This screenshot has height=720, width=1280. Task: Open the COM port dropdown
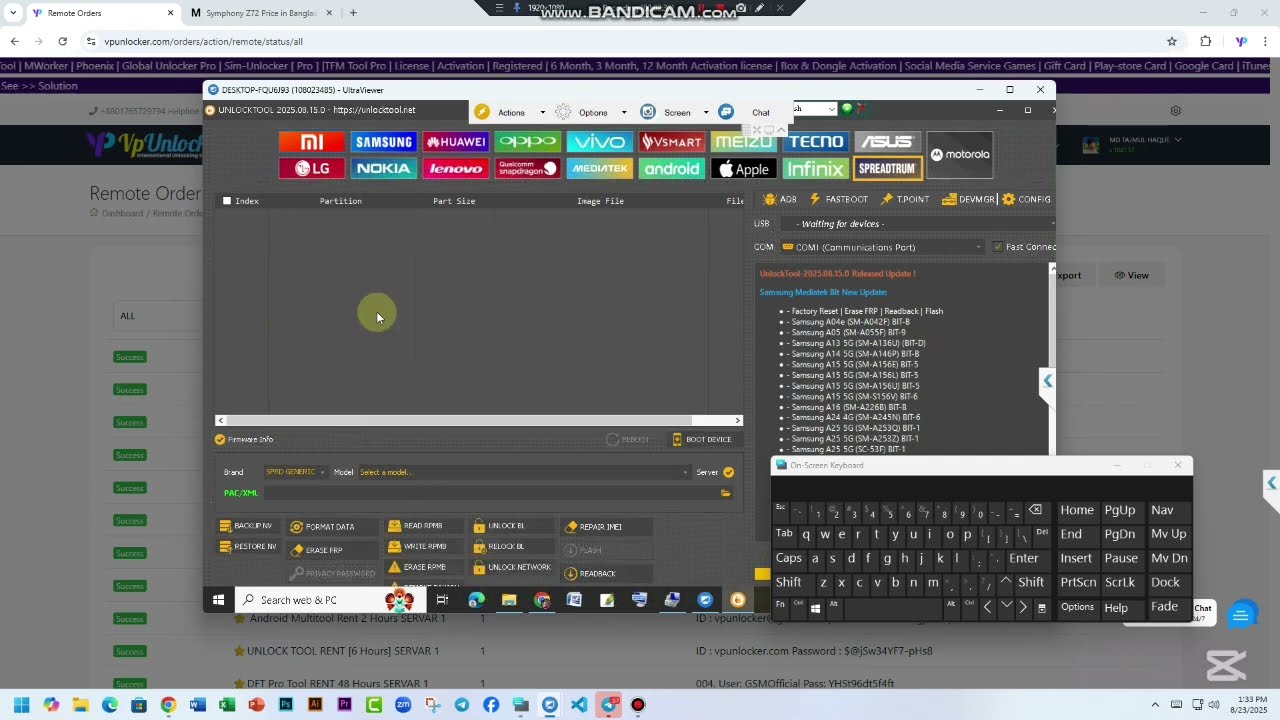883,247
